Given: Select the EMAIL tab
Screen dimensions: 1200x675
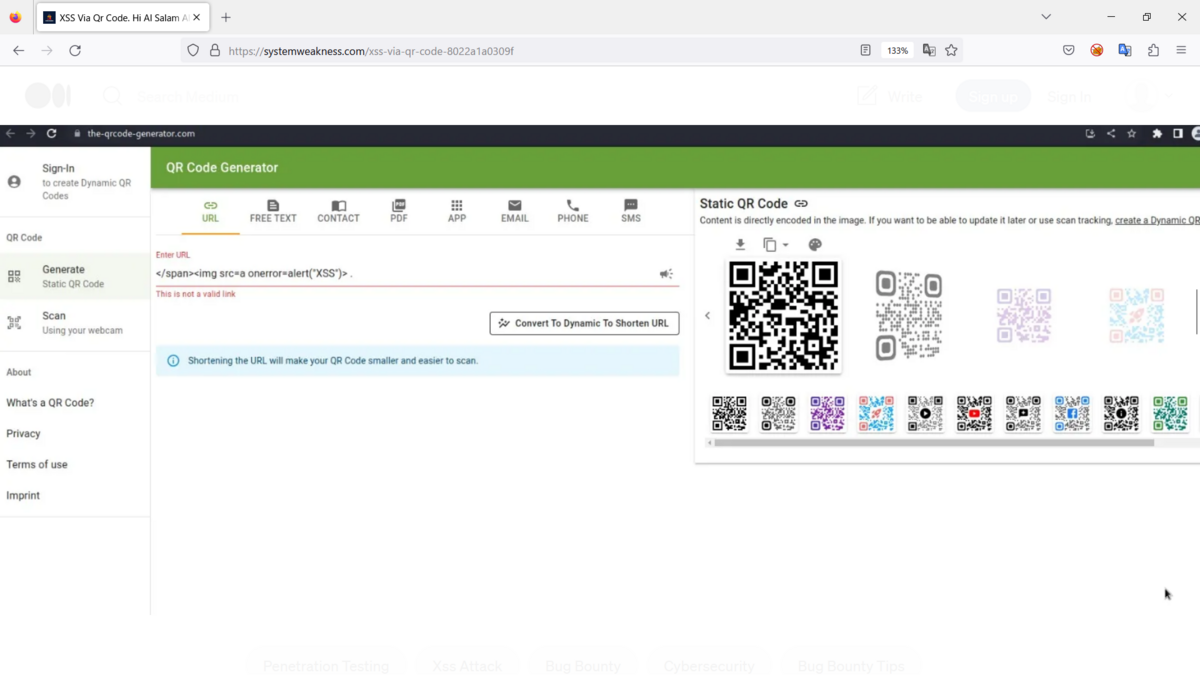Looking at the screenshot, I should point(515,211).
